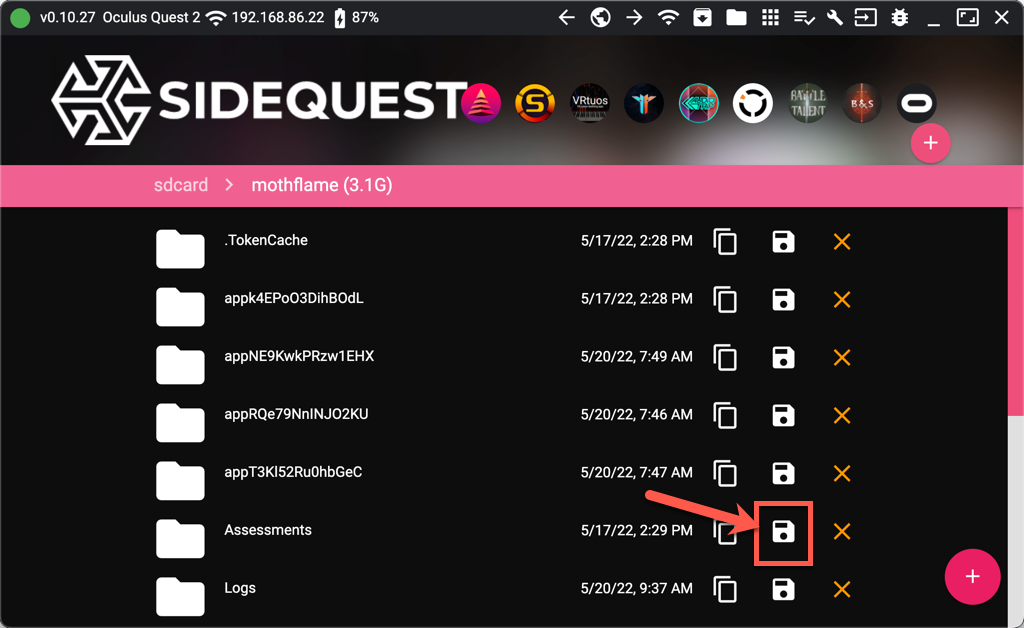Click the forward arrow in the toolbar
The image size is (1024, 628).
pyautogui.click(x=633, y=18)
